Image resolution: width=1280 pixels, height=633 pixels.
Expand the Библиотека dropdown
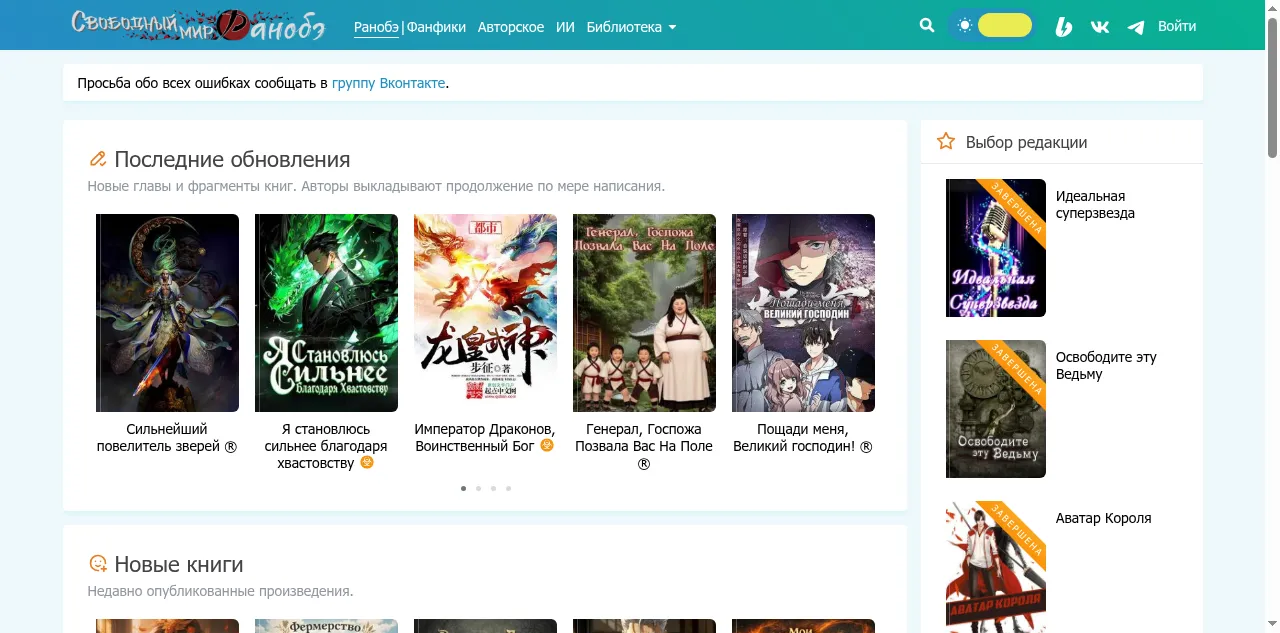(x=631, y=27)
